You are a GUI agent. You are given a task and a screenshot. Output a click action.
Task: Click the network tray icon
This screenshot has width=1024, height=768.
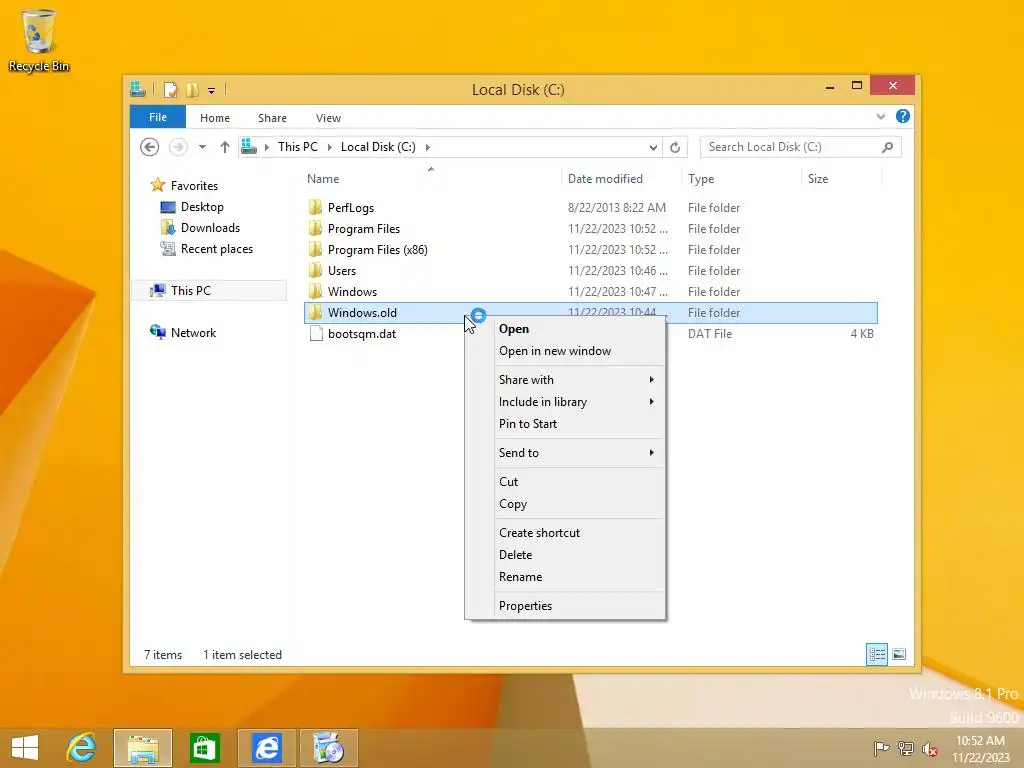click(906, 748)
